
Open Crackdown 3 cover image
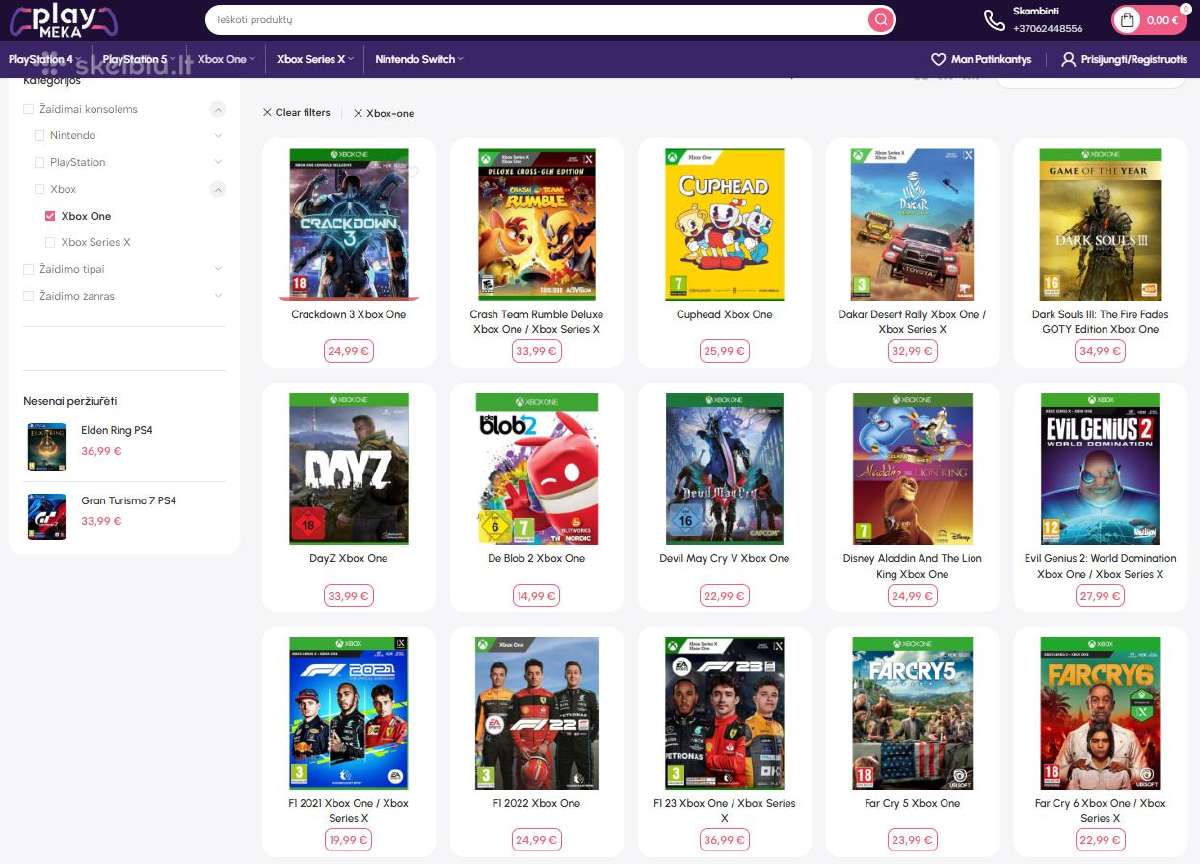coord(348,224)
